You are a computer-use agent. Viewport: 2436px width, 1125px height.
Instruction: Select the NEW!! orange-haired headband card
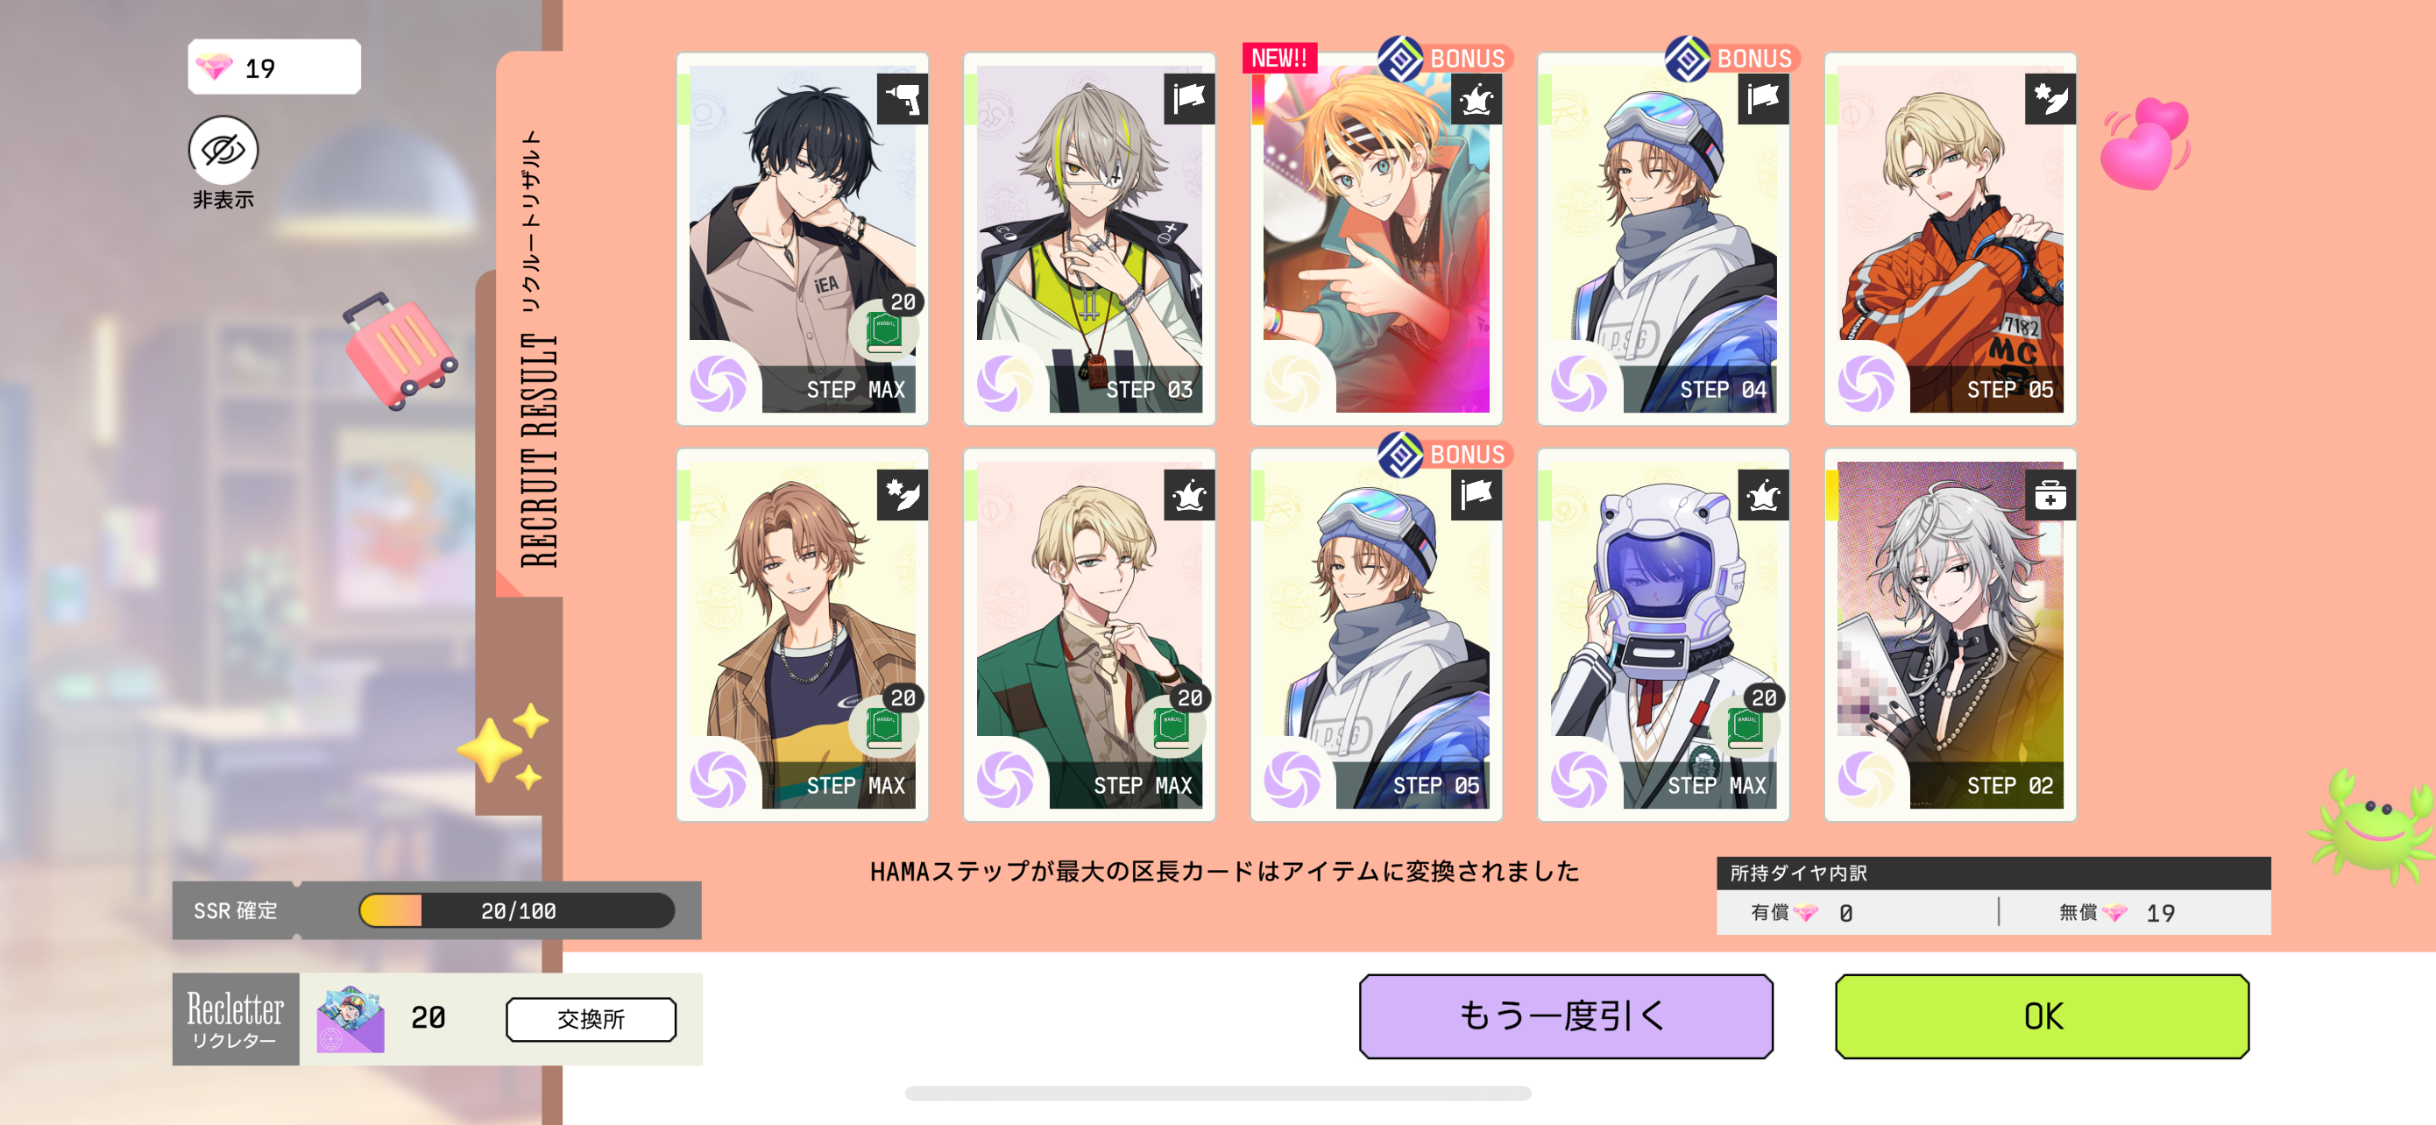(x=1376, y=240)
